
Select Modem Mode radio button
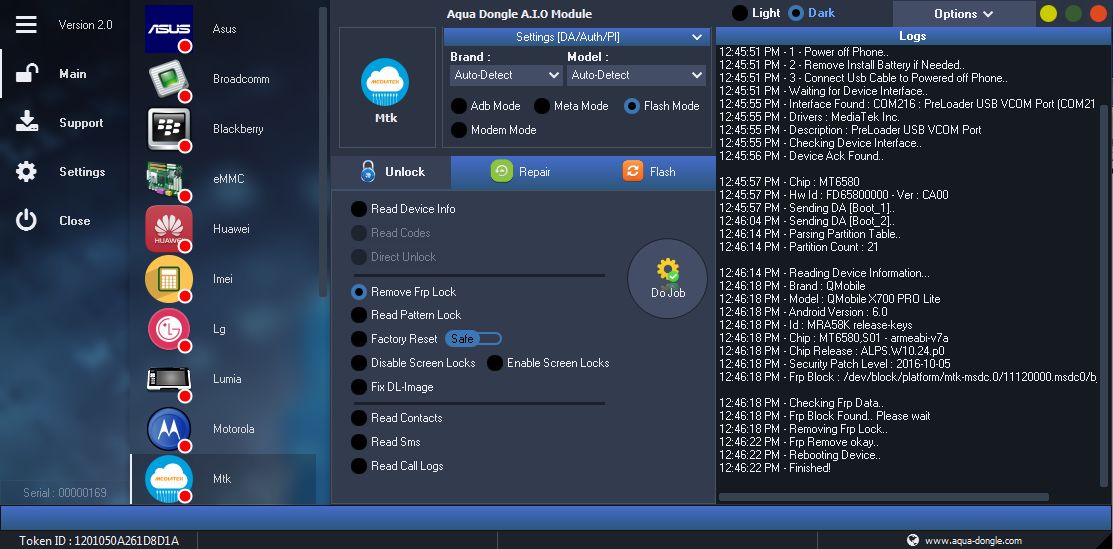459,130
